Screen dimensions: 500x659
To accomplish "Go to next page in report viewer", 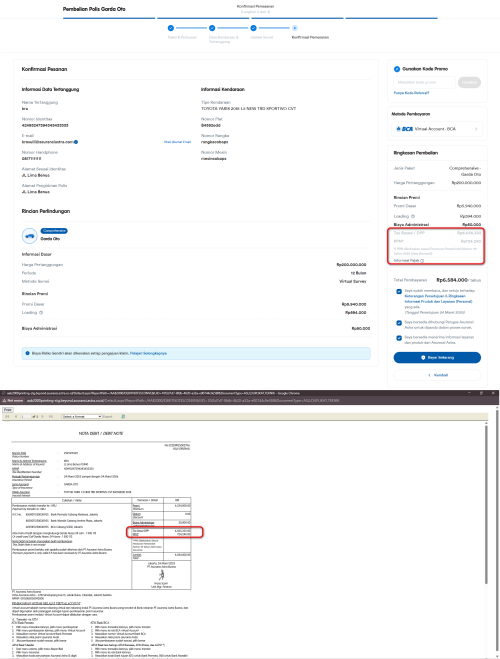I will tap(42, 416).
